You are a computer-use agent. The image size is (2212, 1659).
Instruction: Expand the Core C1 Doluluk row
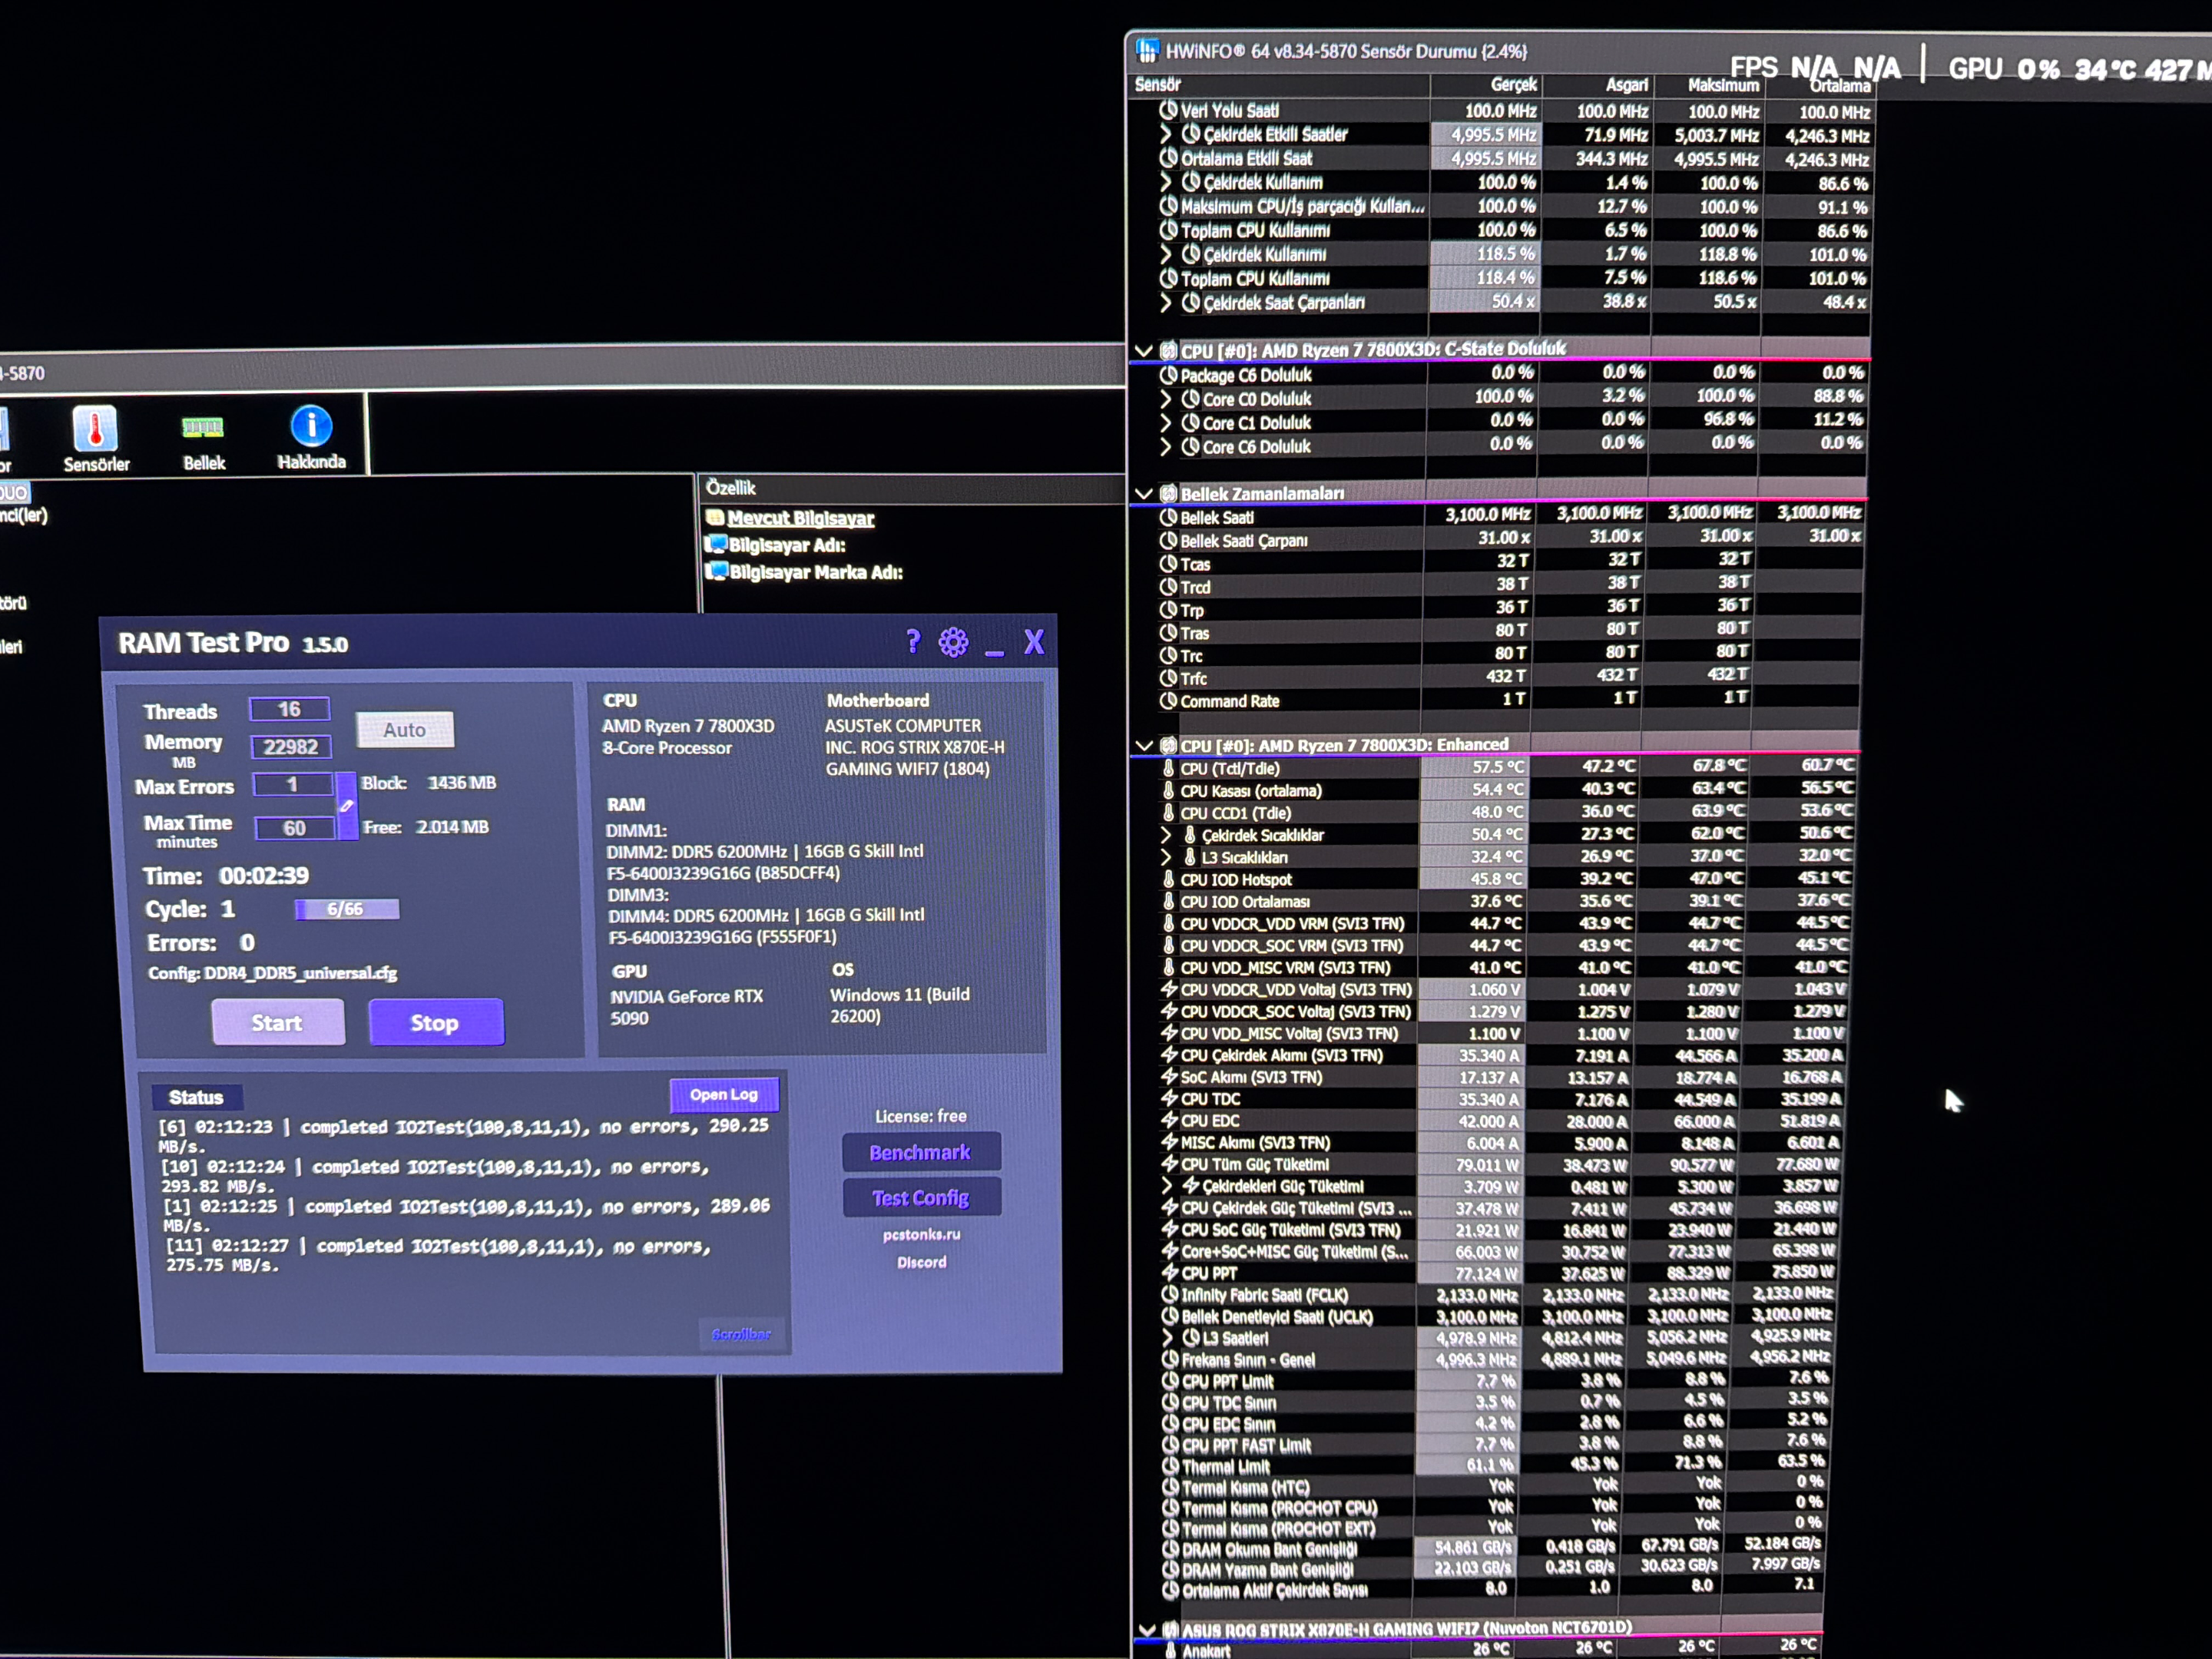(x=1166, y=423)
